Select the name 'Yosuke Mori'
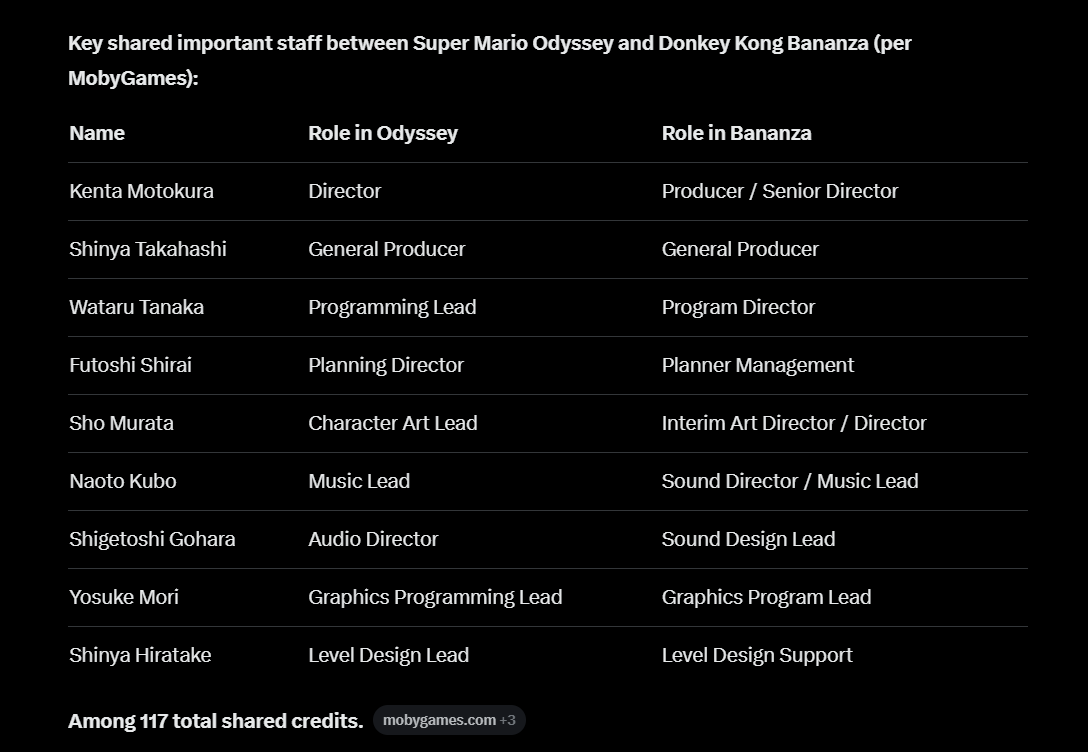Image resolution: width=1088 pixels, height=752 pixels. (x=124, y=597)
